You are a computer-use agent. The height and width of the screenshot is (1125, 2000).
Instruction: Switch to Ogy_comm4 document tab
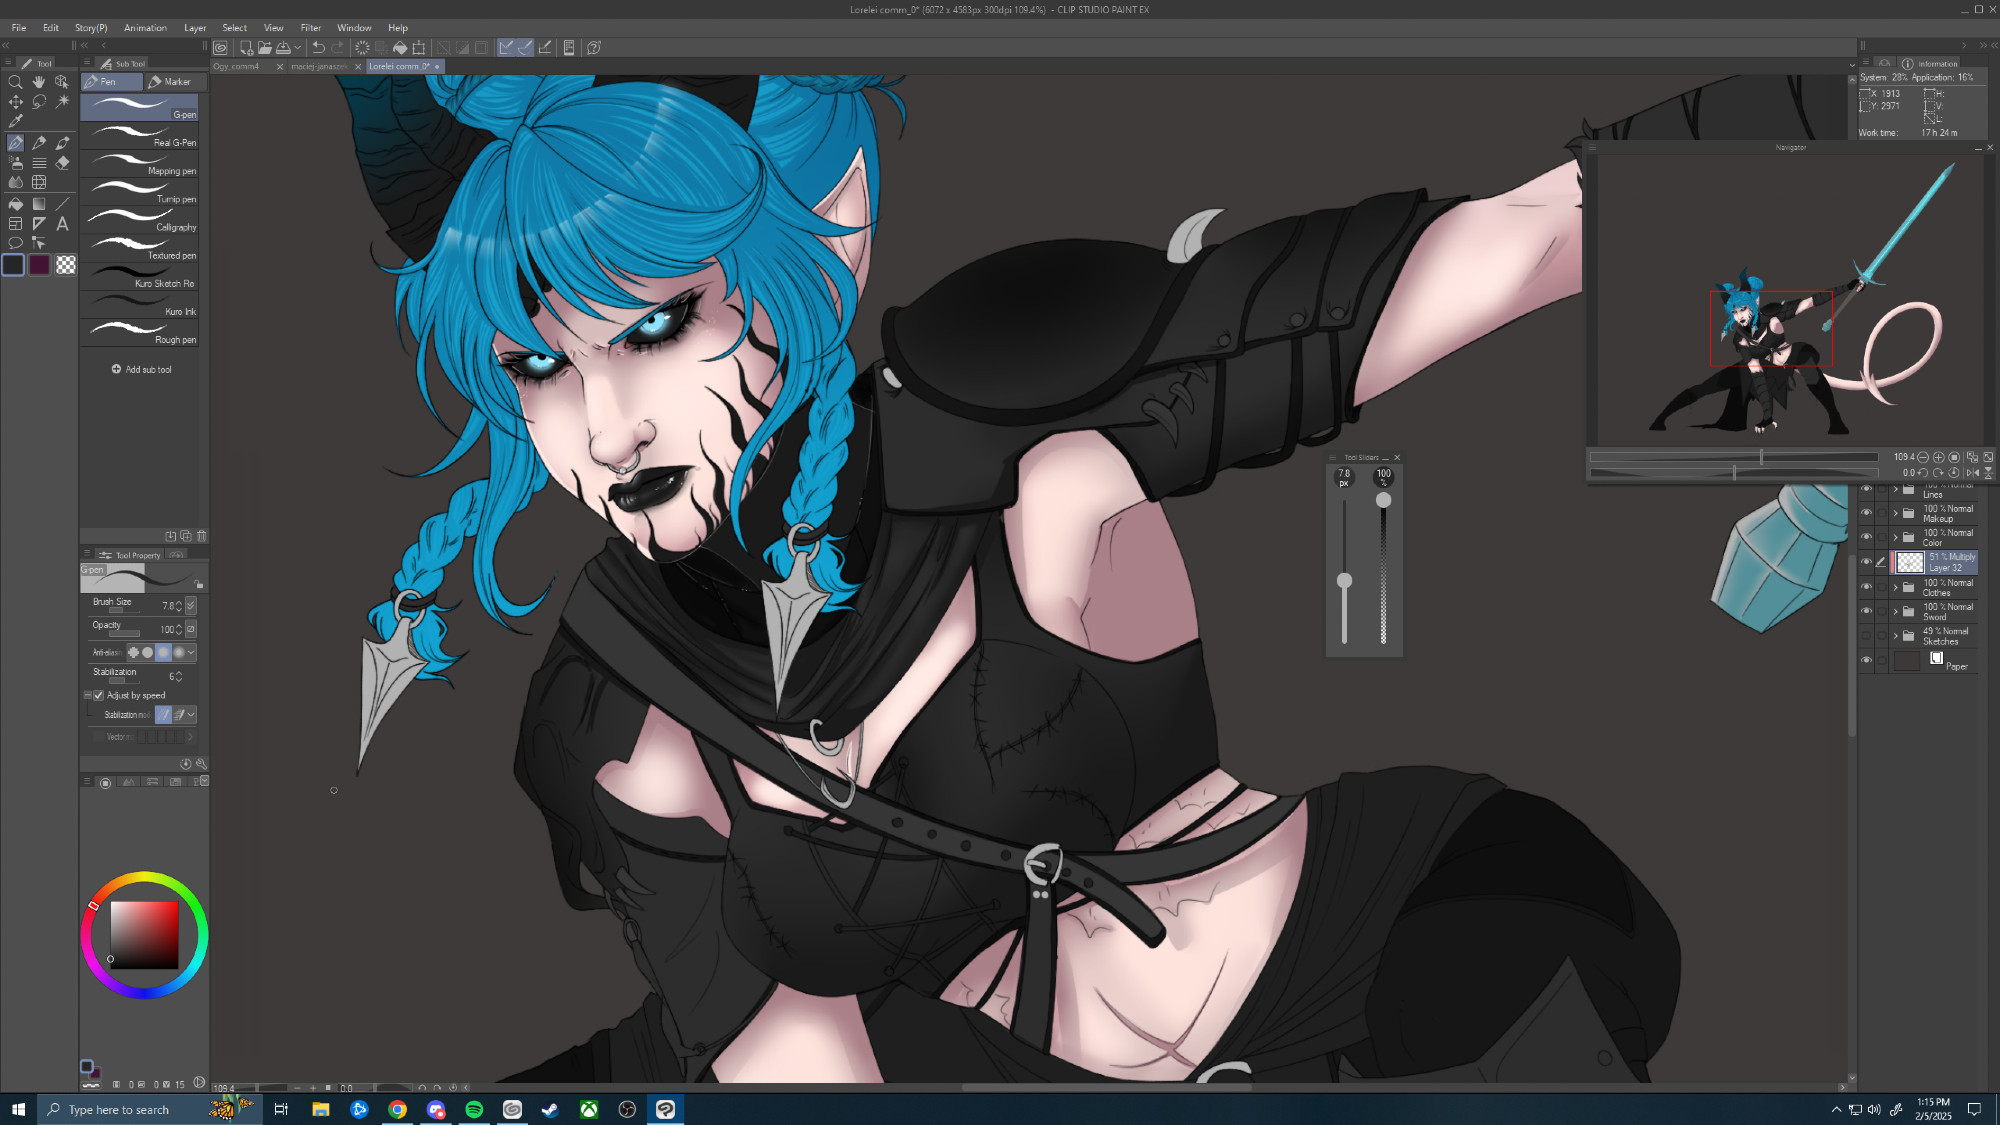pyautogui.click(x=237, y=67)
